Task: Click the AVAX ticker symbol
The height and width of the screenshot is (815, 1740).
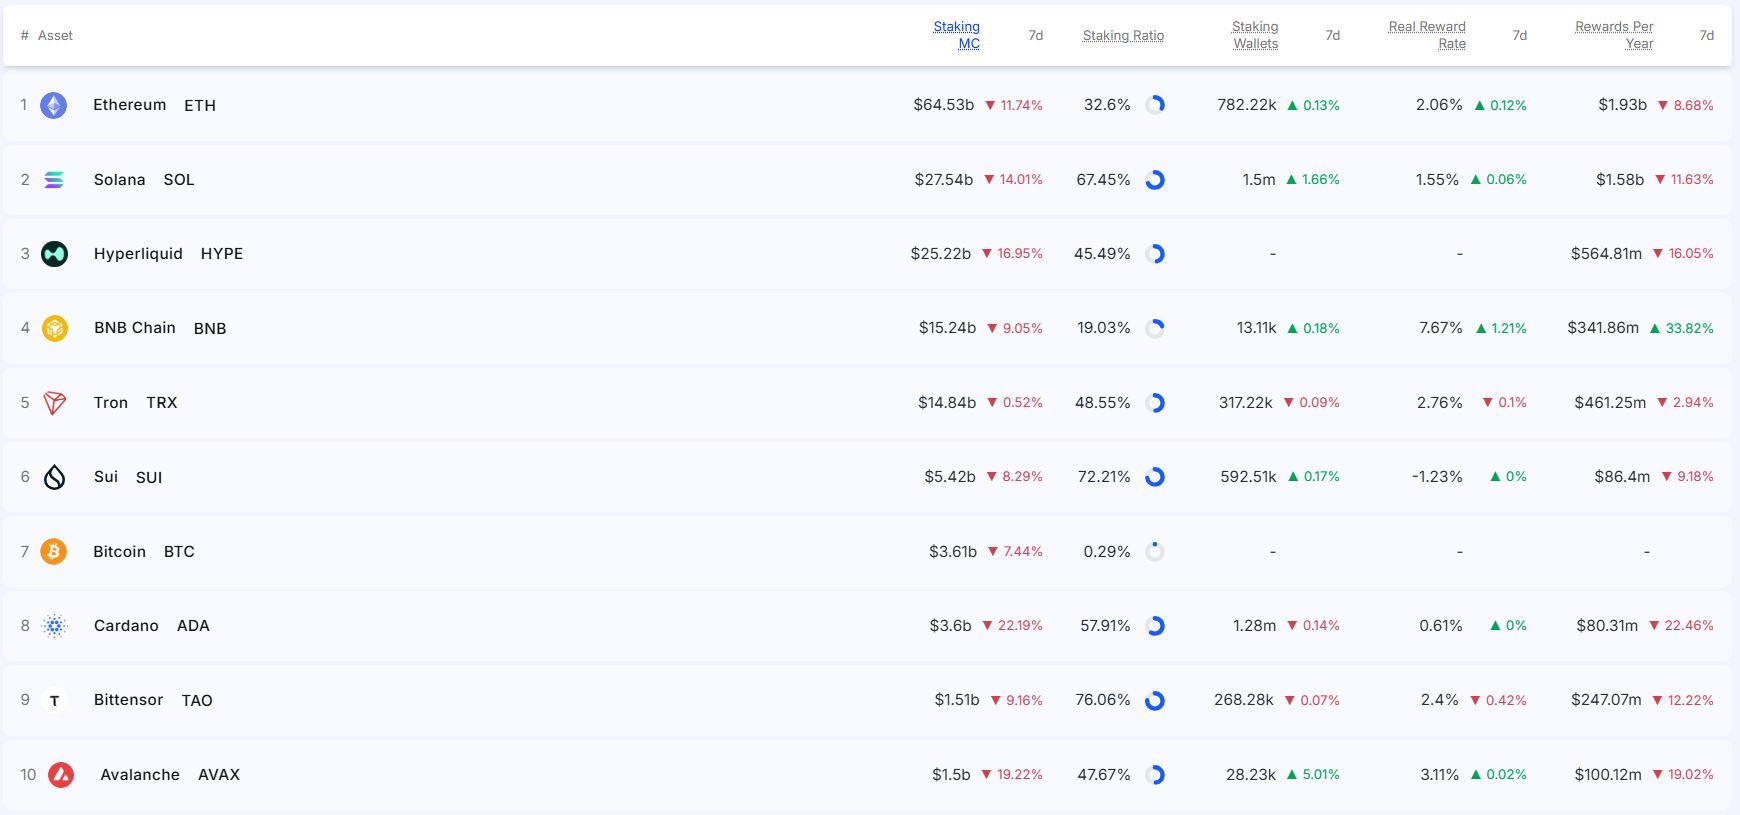Action: (219, 775)
